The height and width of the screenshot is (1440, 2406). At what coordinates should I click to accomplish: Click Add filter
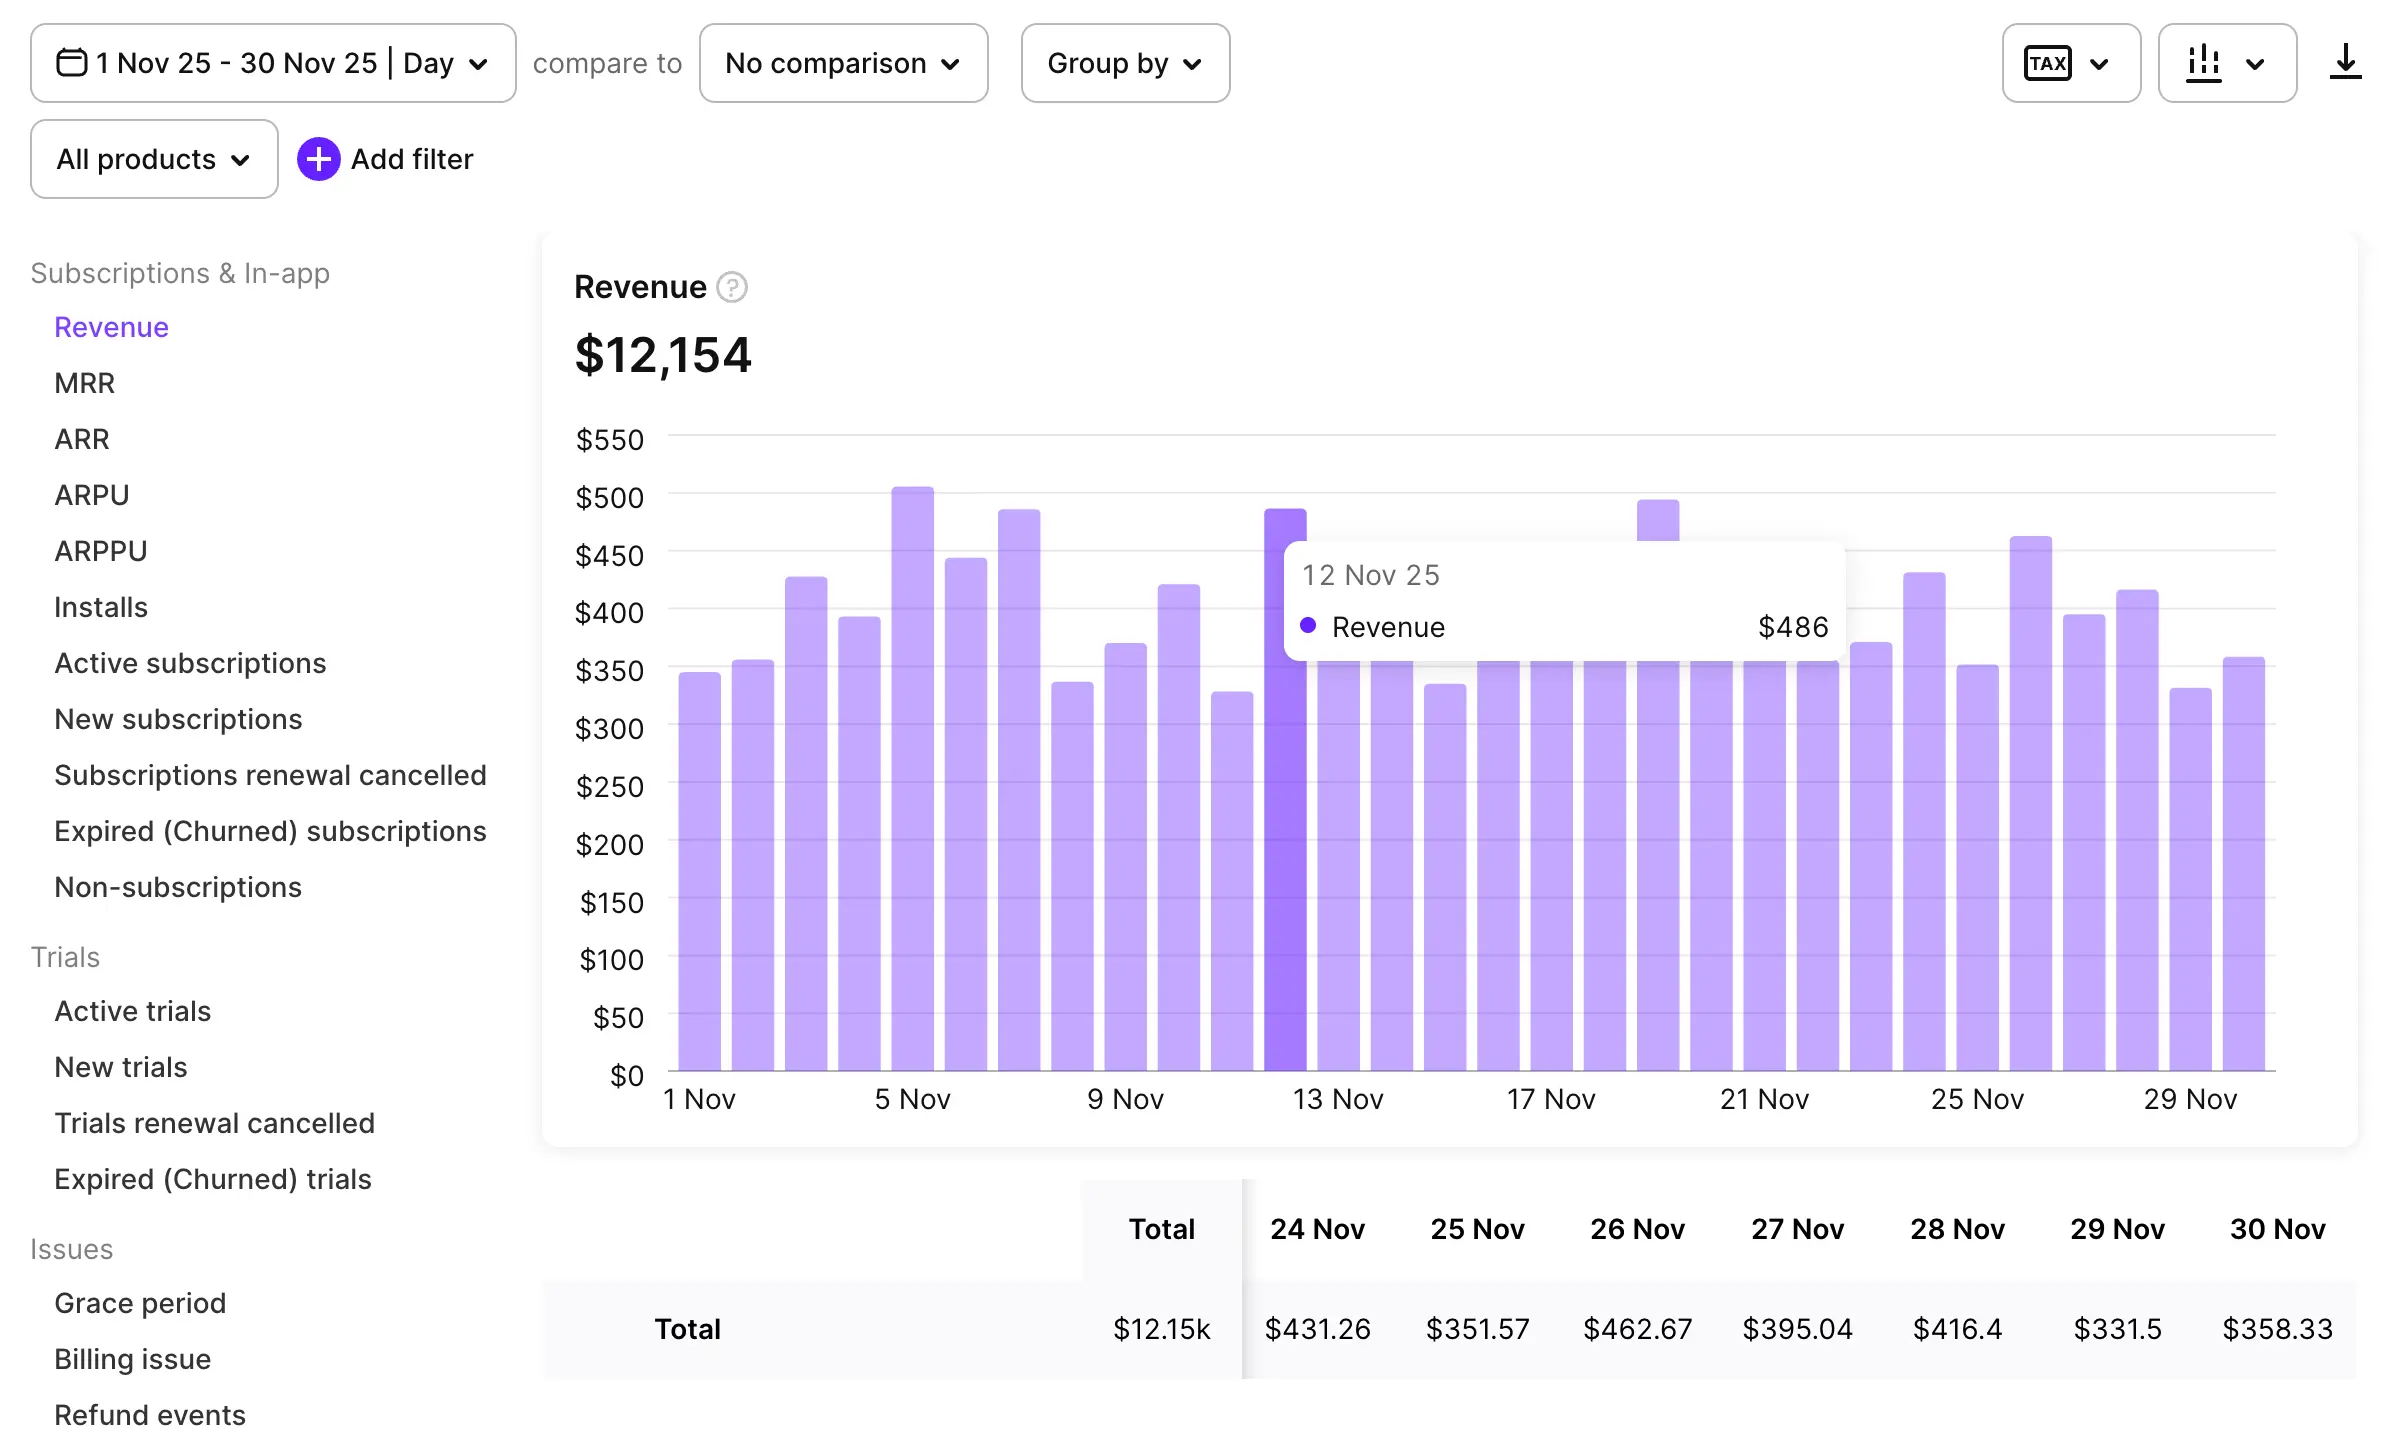pyautogui.click(x=411, y=158)
